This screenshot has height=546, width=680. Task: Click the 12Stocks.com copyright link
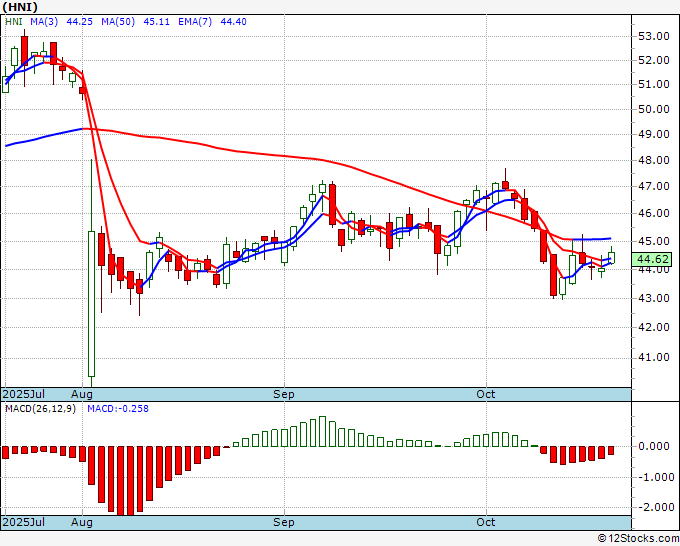(x=638, y=539)
